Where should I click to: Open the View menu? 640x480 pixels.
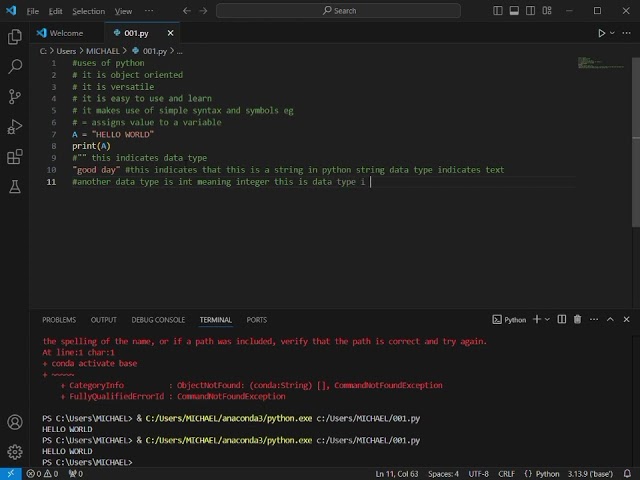(123, 11)
